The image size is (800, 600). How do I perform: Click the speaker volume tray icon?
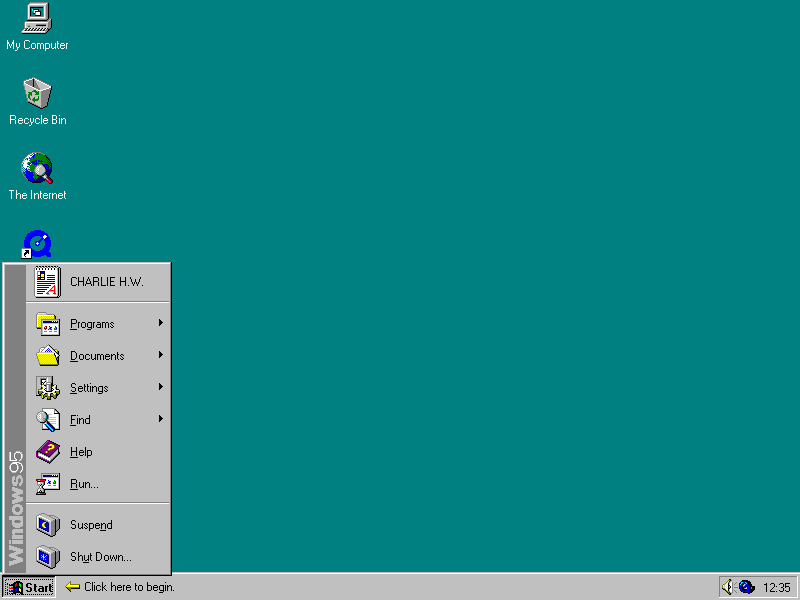[x=728, y=587]
